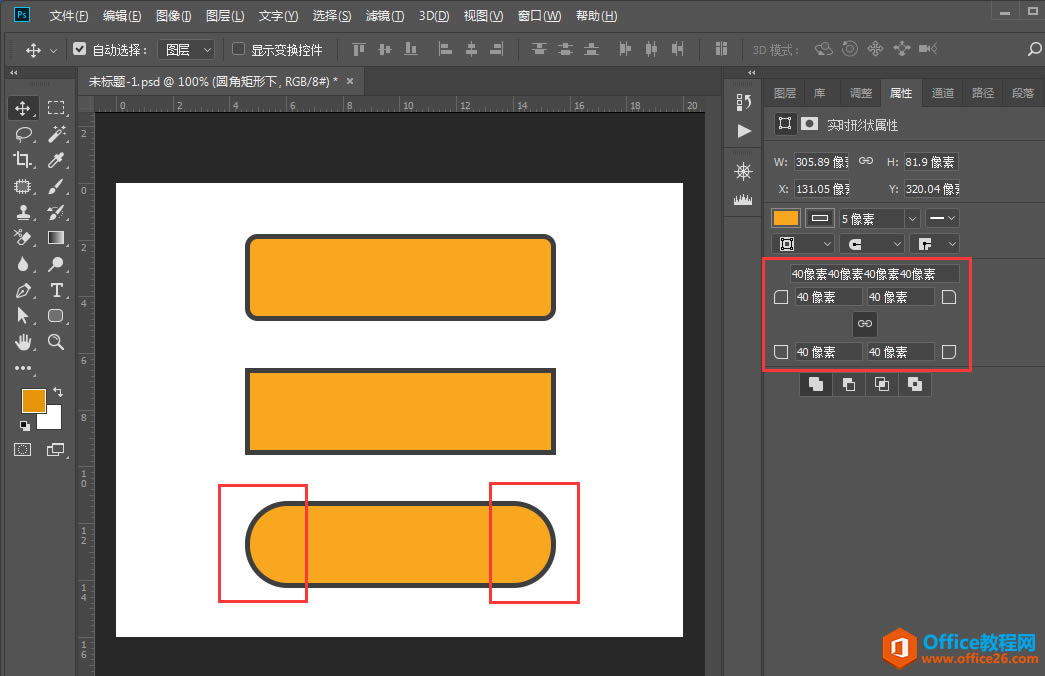
Task: Select the Eyedropper tool
Action: tap(56, 160)
